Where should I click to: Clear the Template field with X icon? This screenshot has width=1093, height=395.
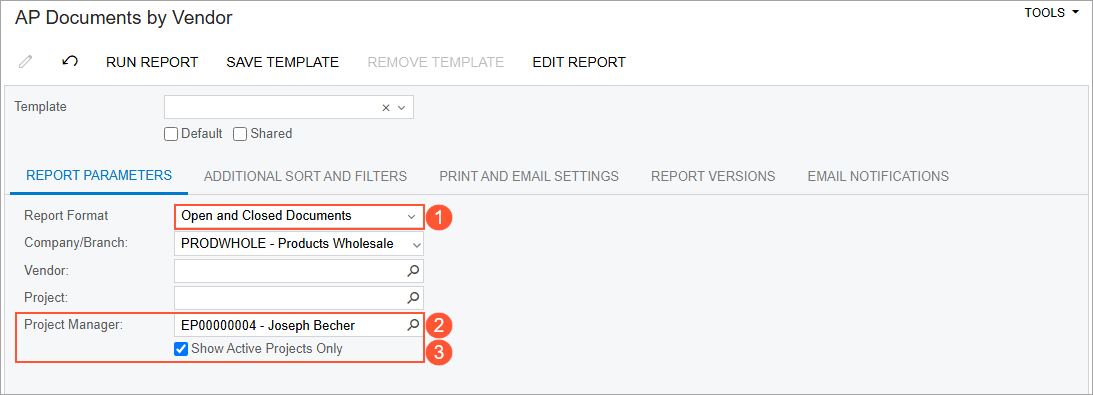[x=385, y=107]
